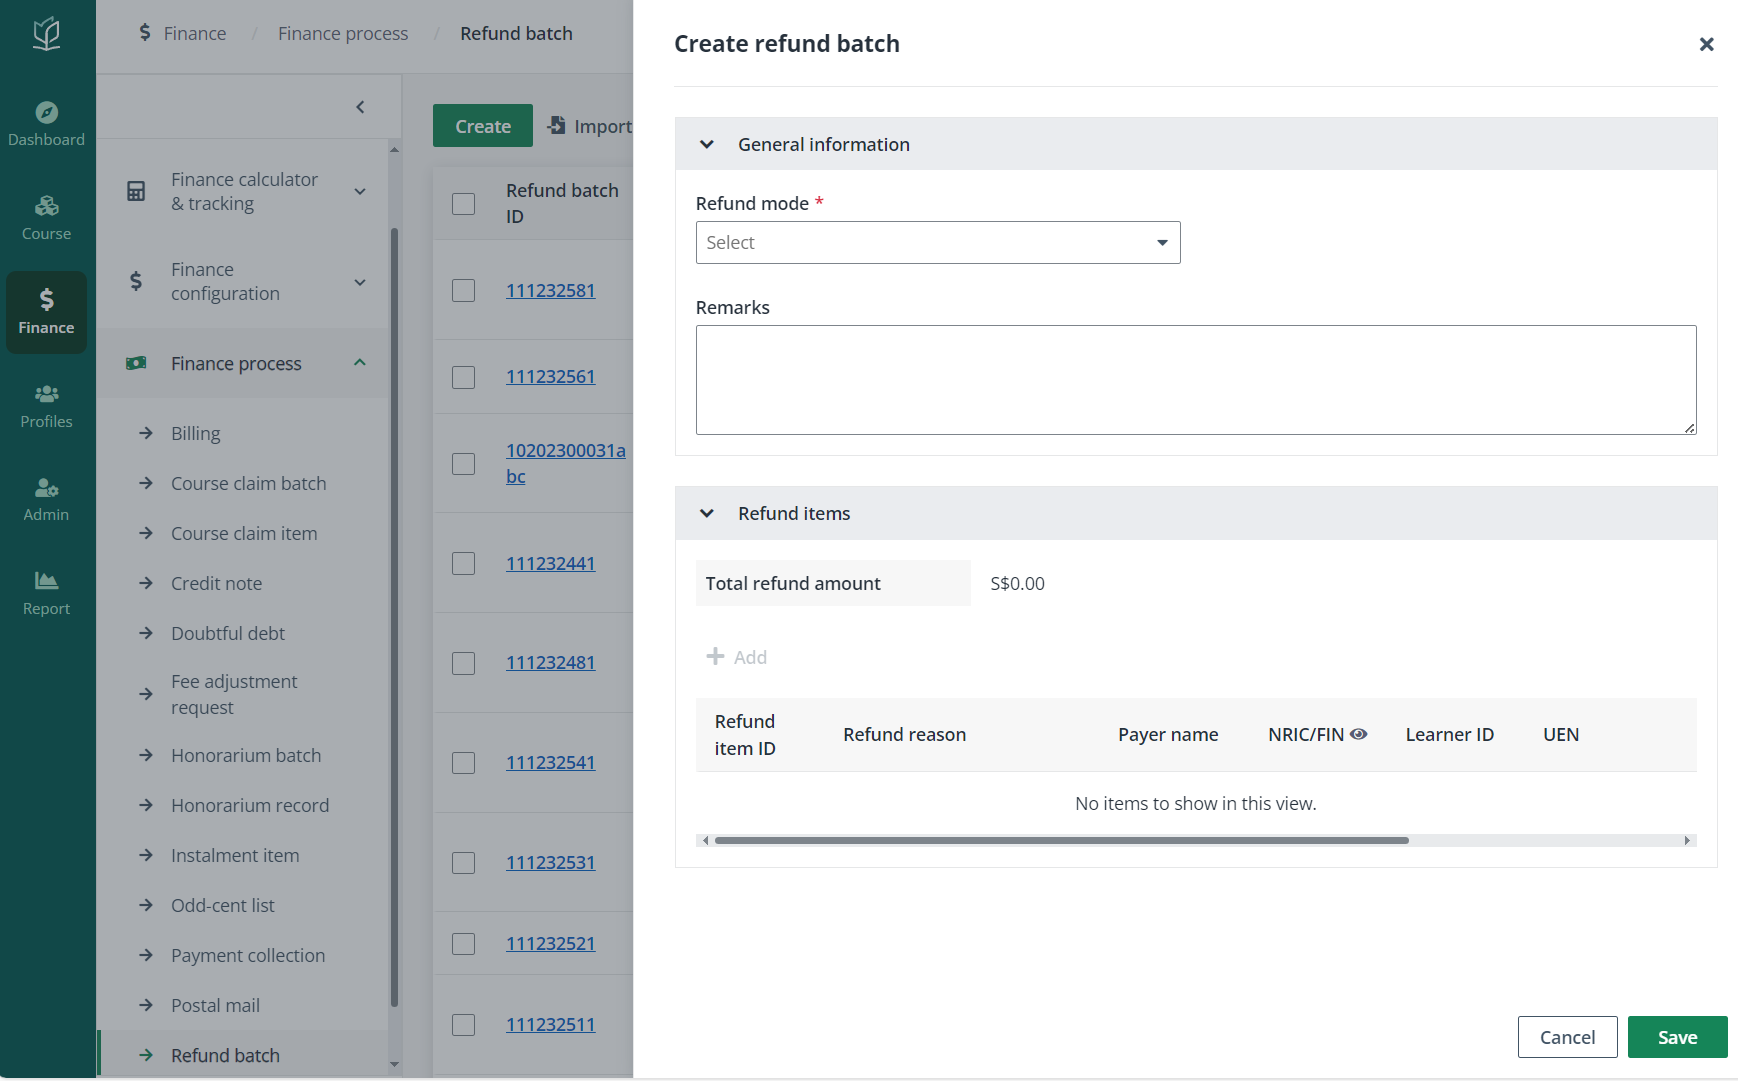Click the app logo at top of sidebar
1738x1081 pixels.
tap(46, 34)
